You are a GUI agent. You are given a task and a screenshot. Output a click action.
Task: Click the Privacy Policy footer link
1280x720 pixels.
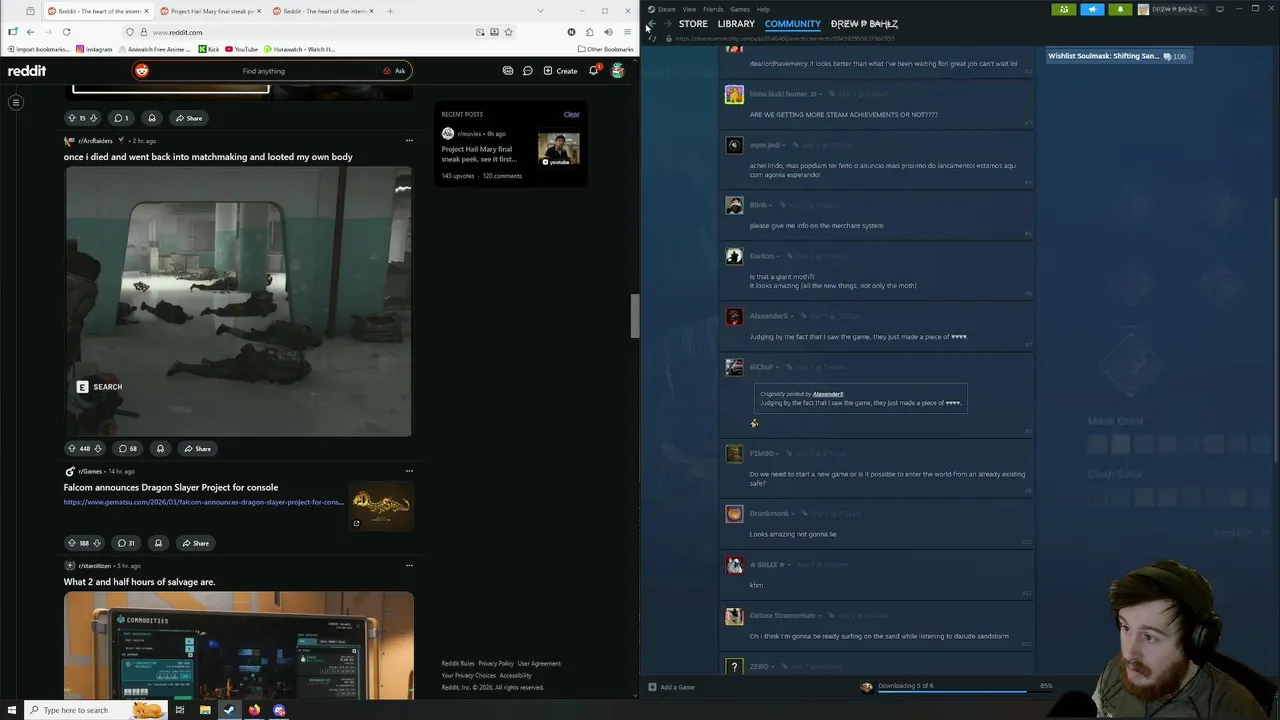point(495,663)
